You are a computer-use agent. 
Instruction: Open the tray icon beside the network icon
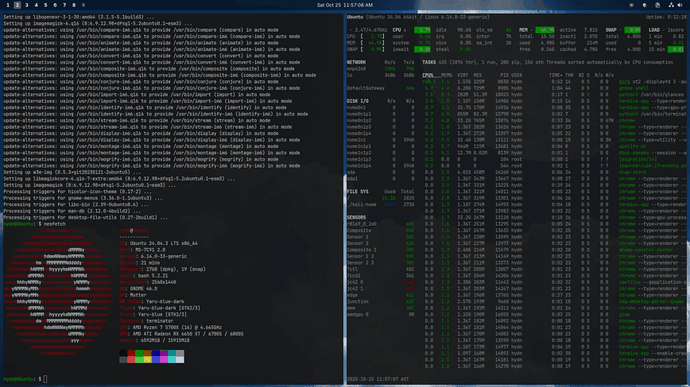coord(657,5)
